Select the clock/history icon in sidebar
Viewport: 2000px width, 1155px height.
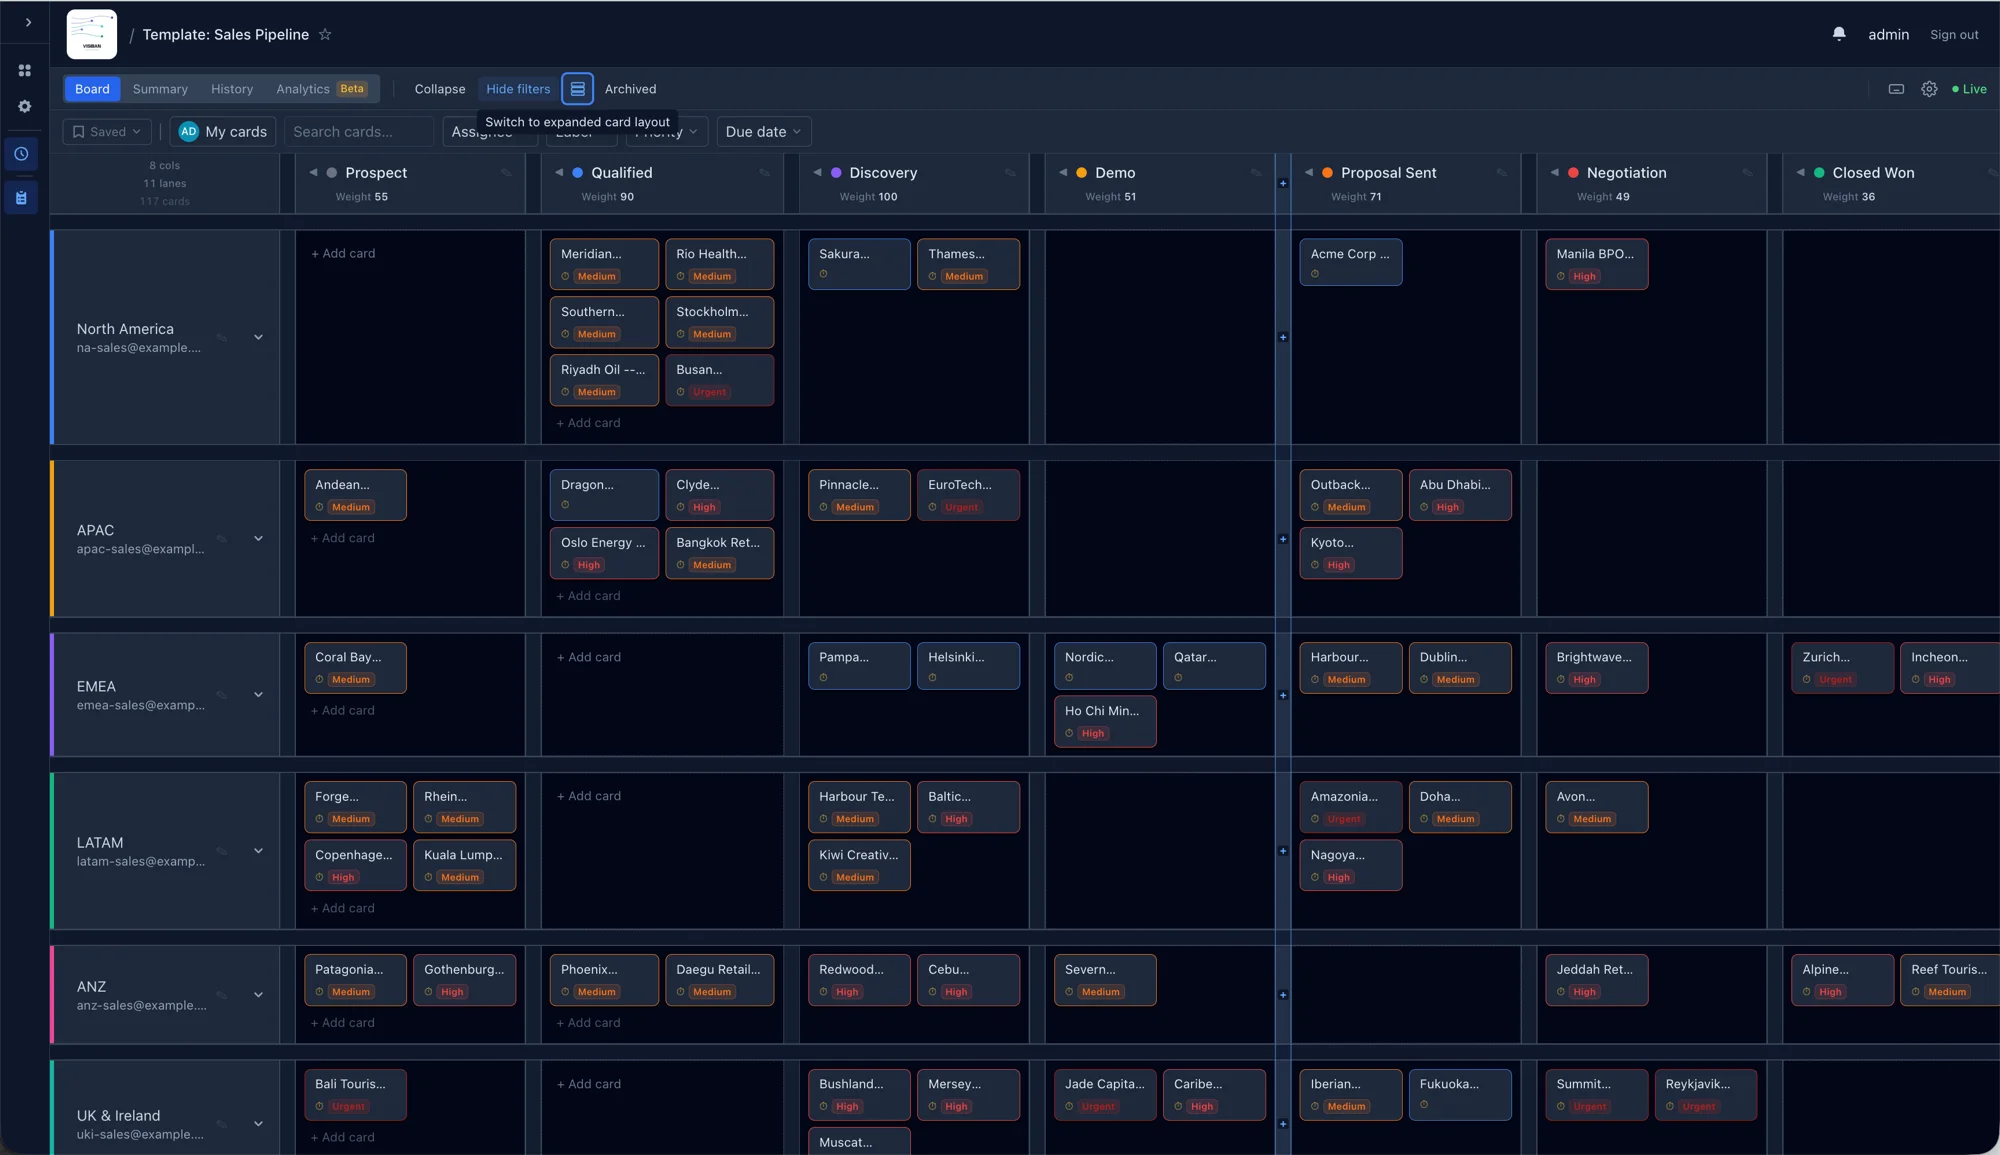[21, 153]
